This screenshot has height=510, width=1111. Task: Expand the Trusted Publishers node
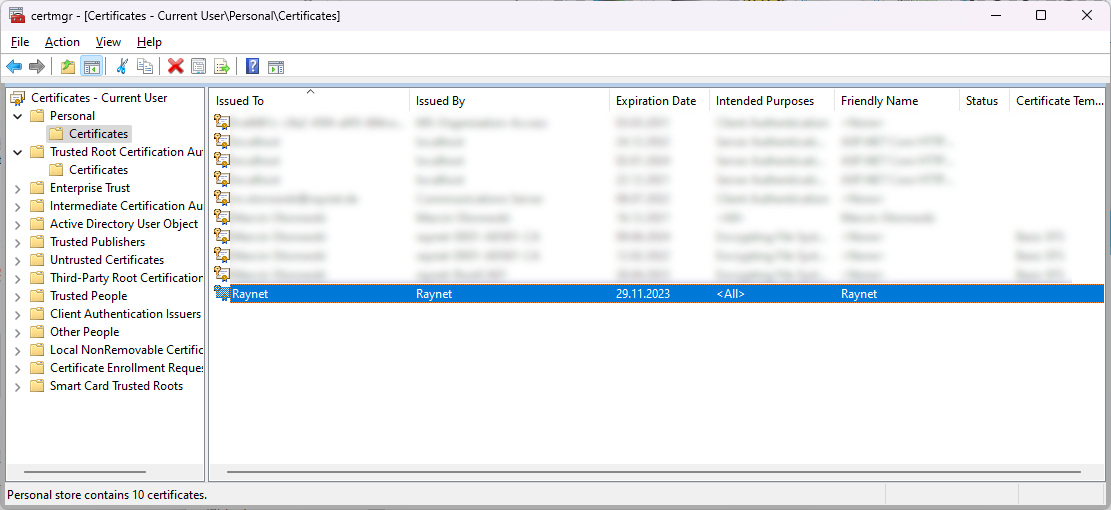[x=18, y=242]
